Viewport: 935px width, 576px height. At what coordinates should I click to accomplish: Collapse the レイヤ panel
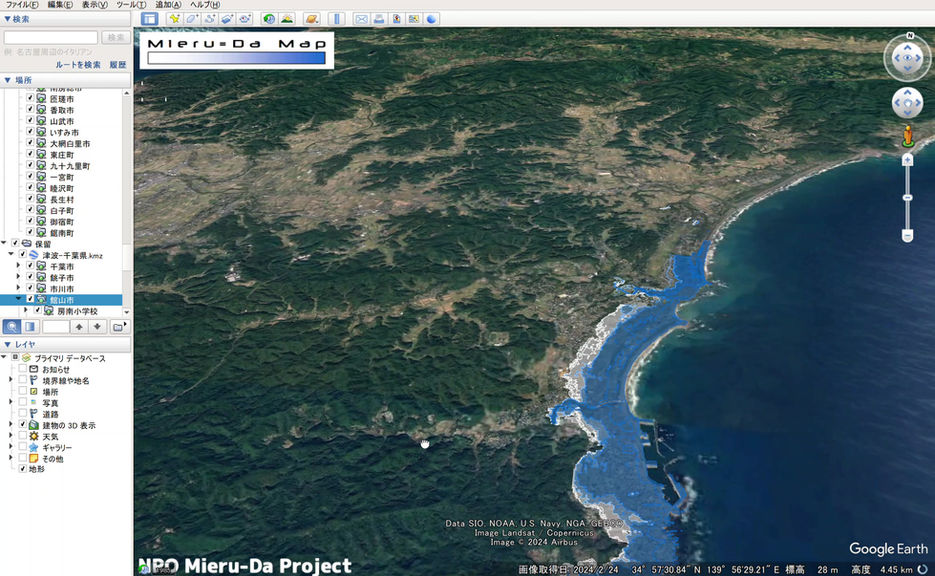click(7, 344)
